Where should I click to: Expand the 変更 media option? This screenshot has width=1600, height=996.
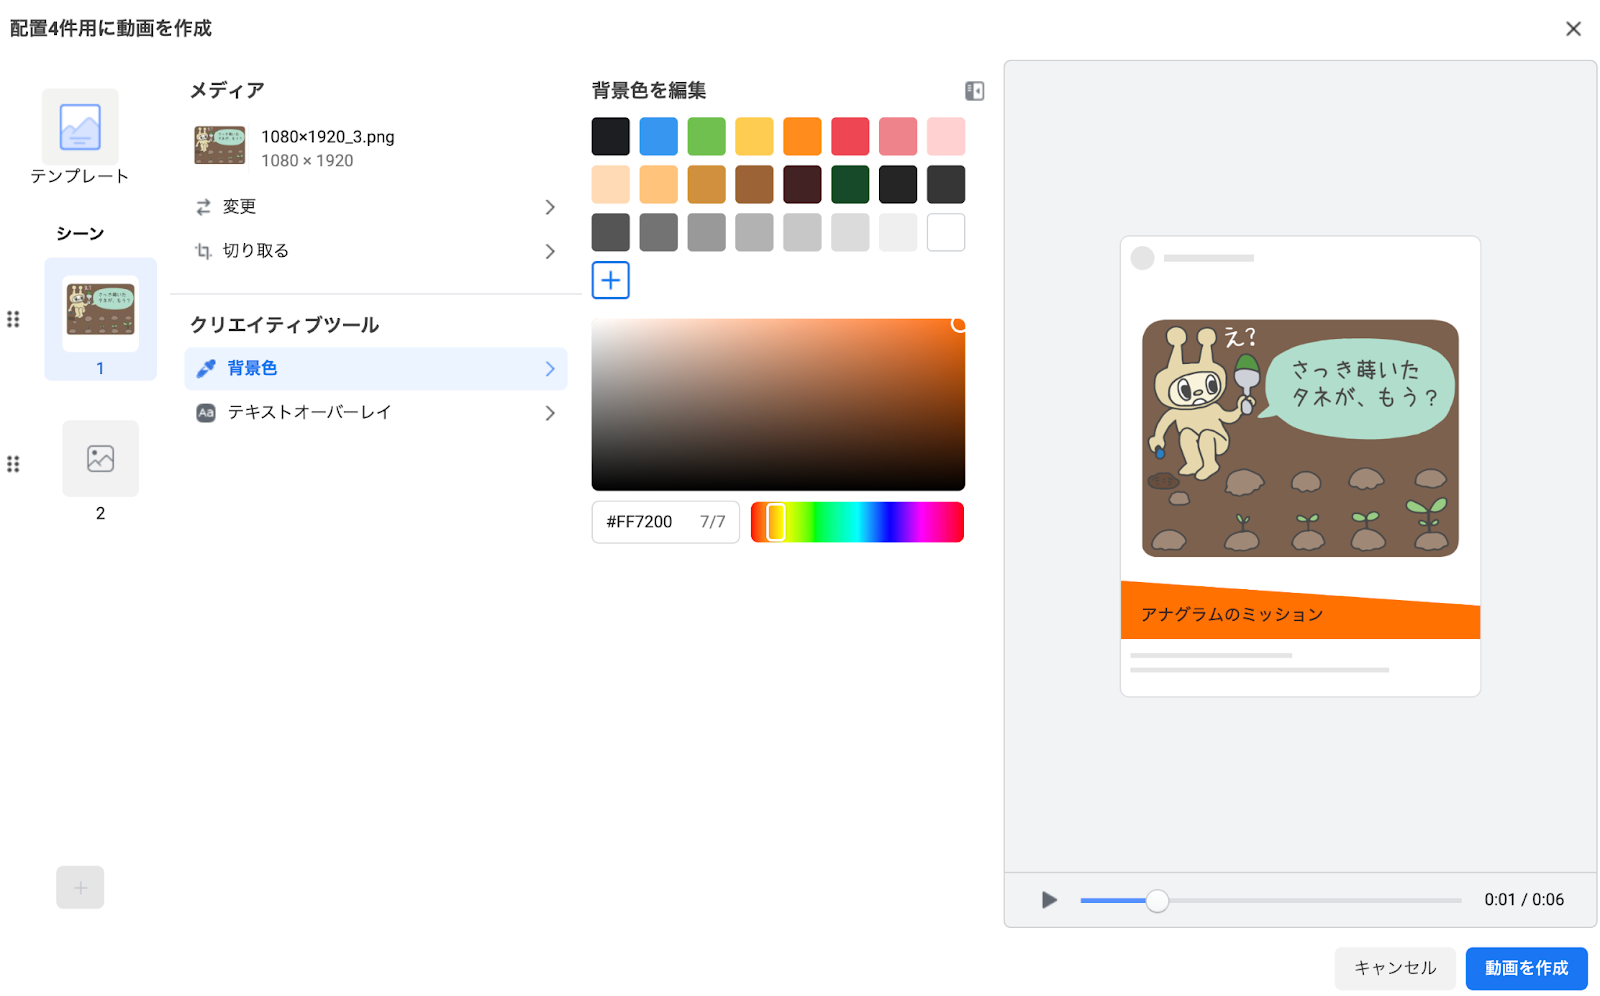[x=375, y=207]
